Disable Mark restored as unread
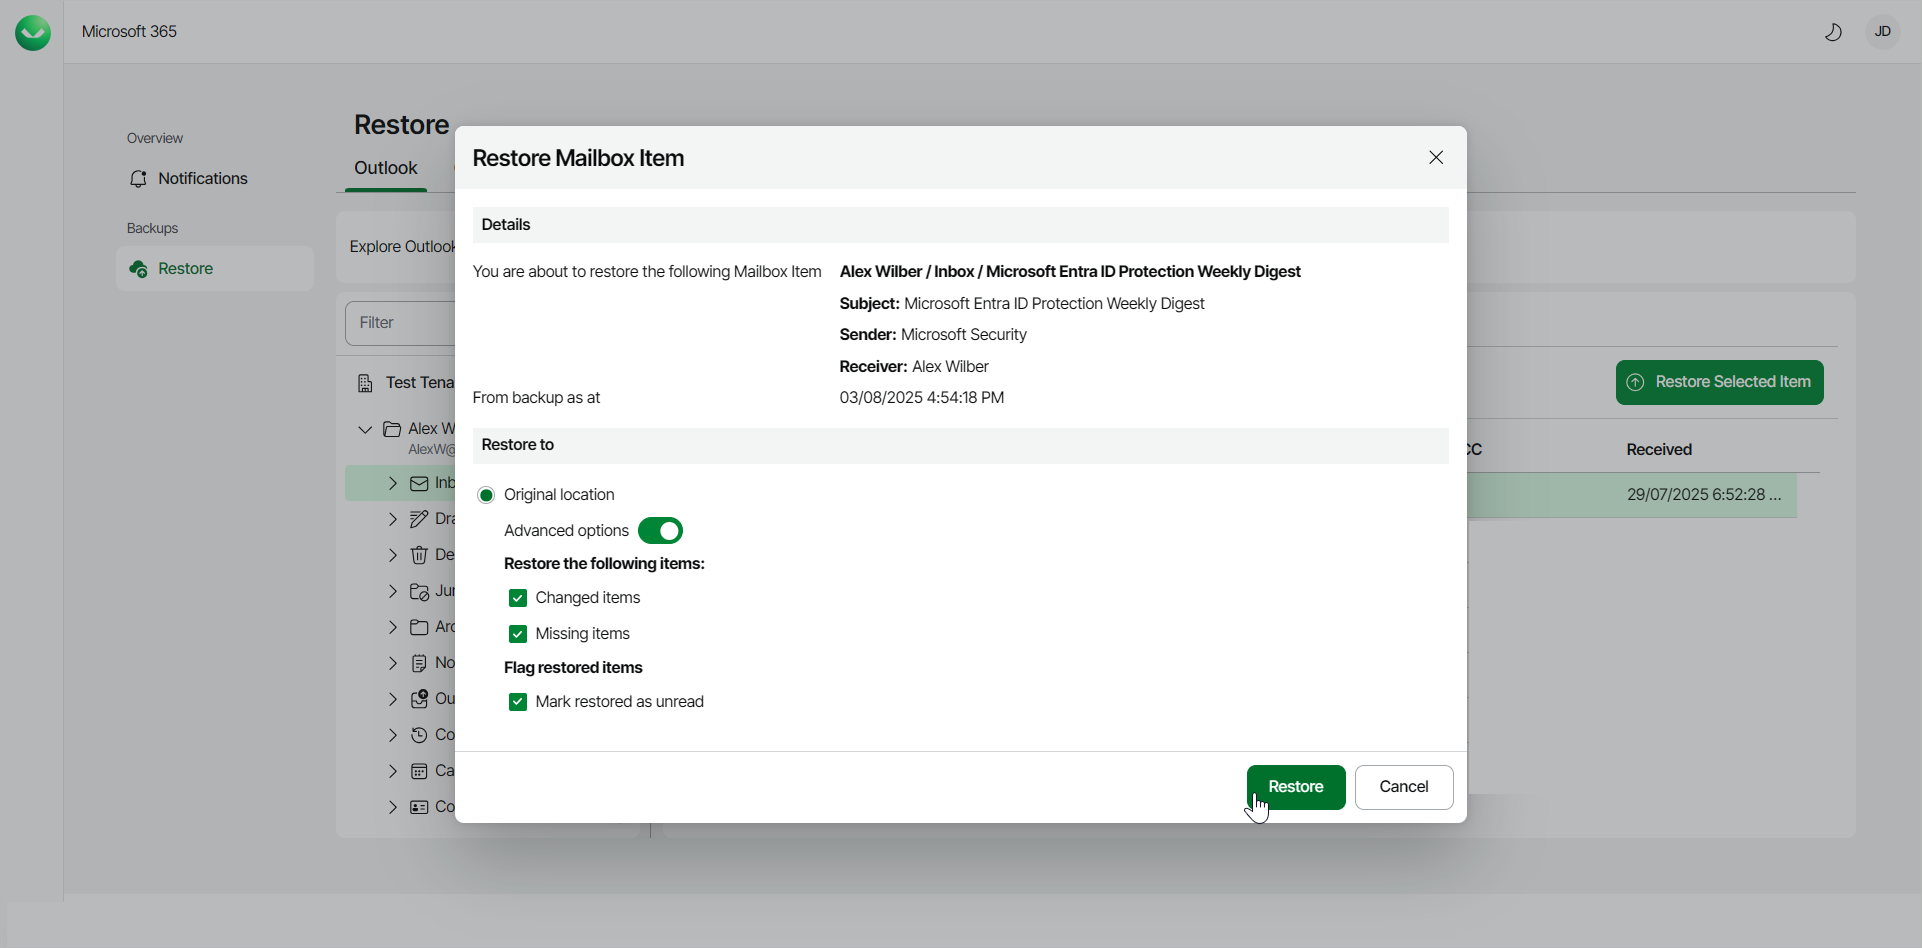The width and height of the screenshot is (1922, 948). pyautogui.click(x=518, y=701)
